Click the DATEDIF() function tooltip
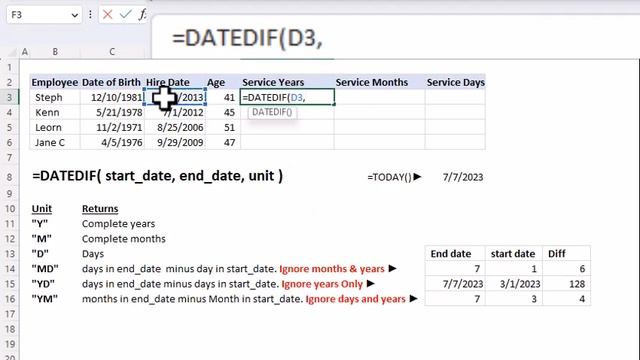 pos(272,112)
